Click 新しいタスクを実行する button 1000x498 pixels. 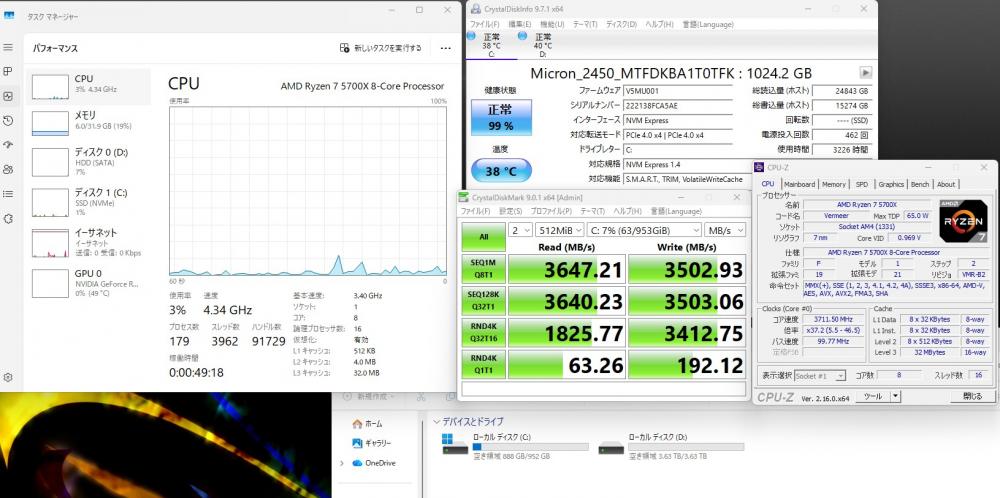pyautogui.click(x=381, y=48)
